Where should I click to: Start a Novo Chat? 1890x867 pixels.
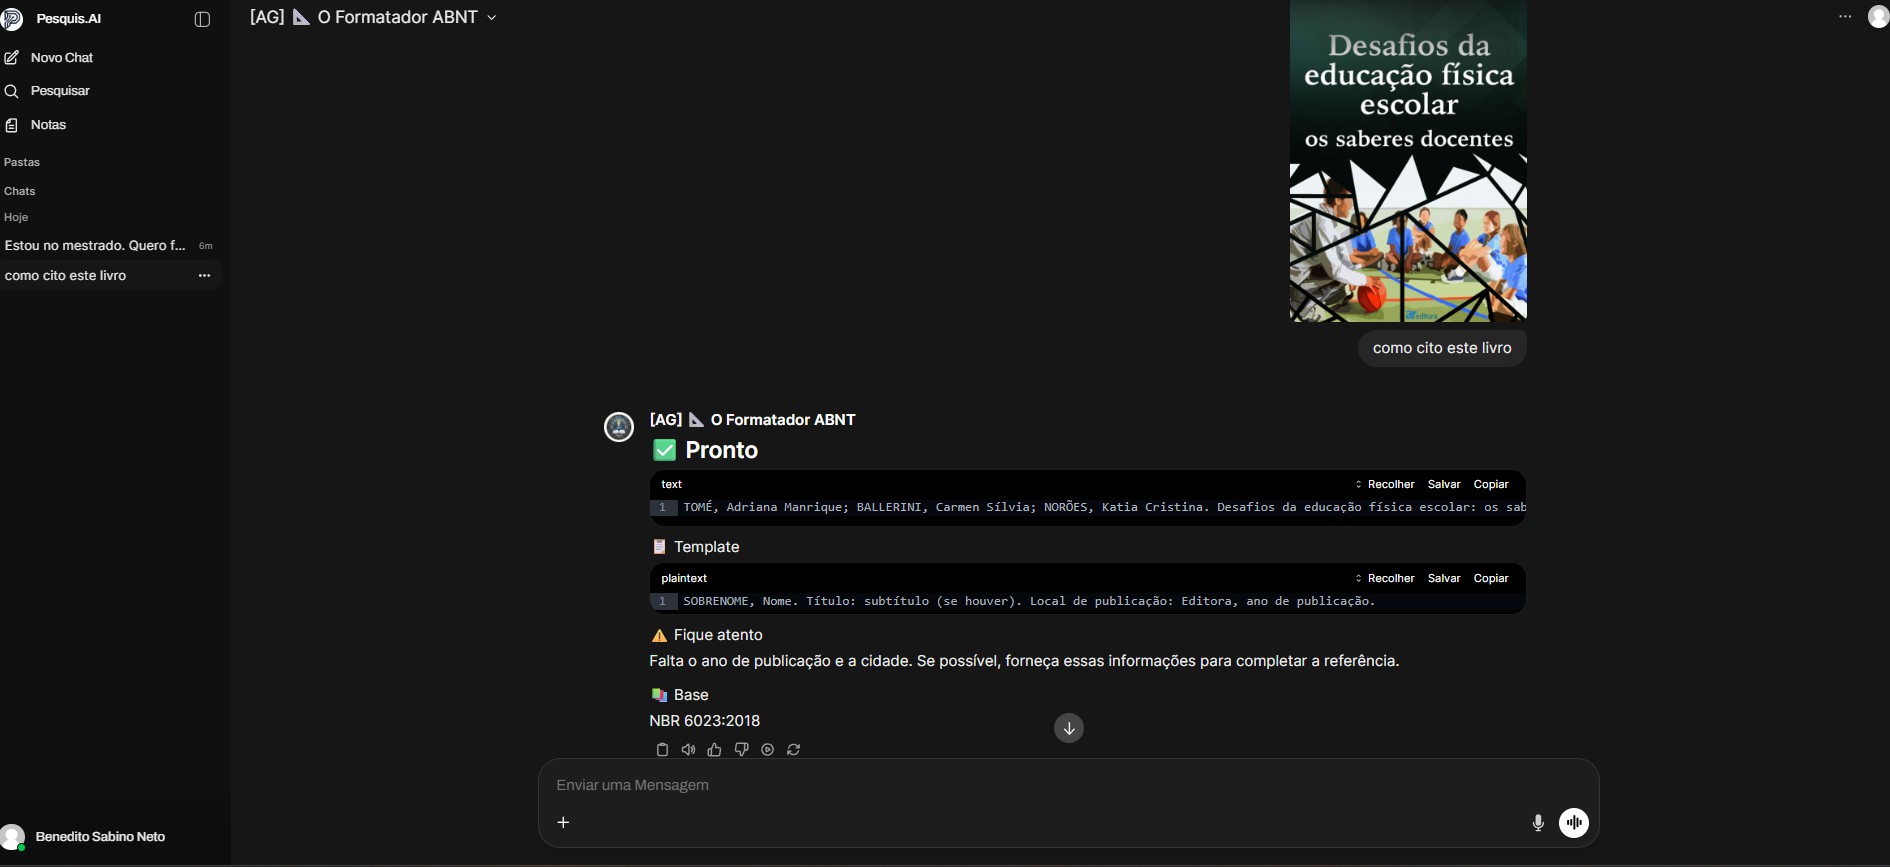(x=62, y=58)
